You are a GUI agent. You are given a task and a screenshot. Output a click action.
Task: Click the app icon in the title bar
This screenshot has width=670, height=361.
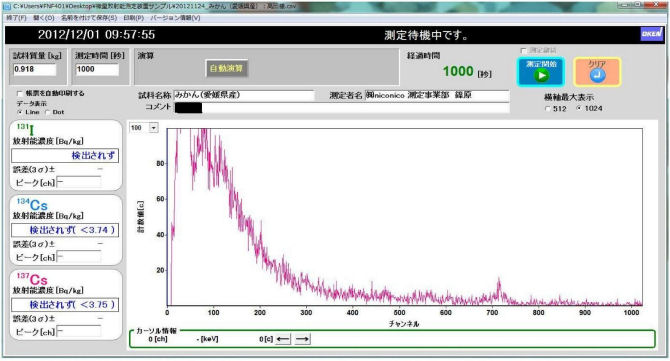pos(7,6)
